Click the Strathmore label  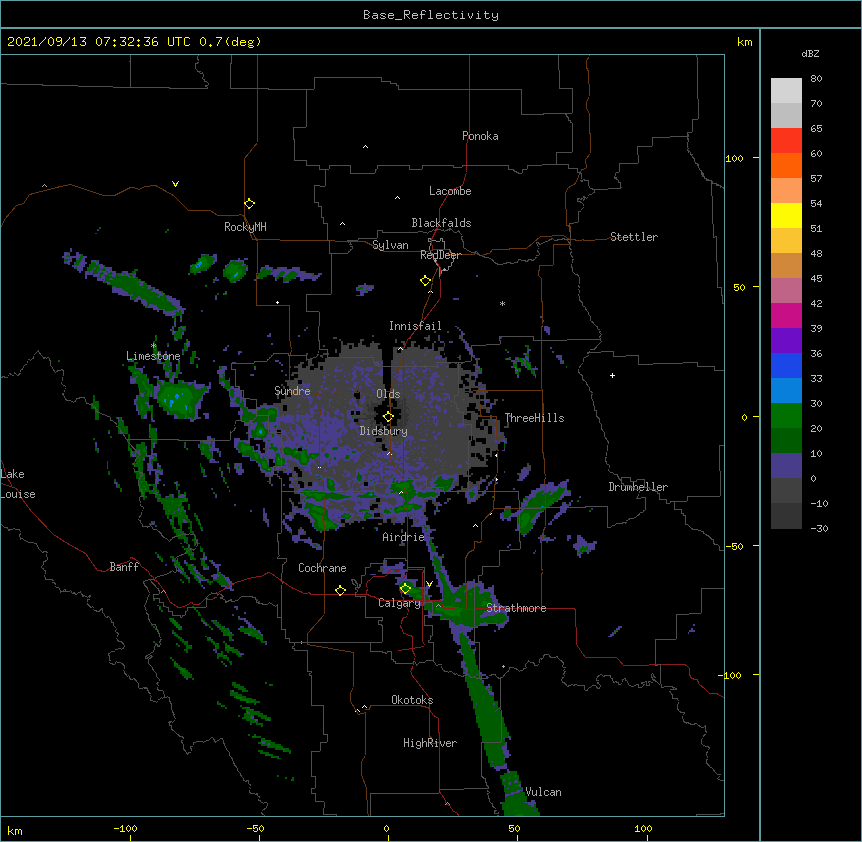tap(516, 608)
